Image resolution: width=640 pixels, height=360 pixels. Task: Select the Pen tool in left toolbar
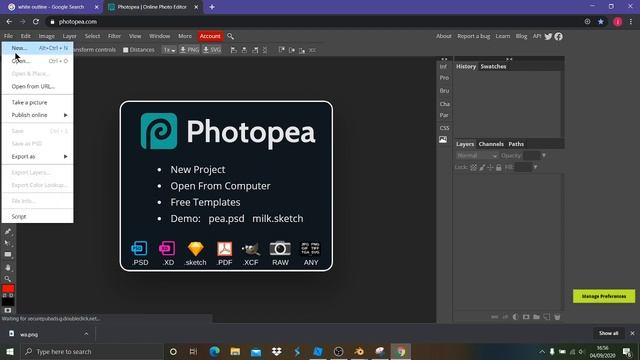click(8, 231)
